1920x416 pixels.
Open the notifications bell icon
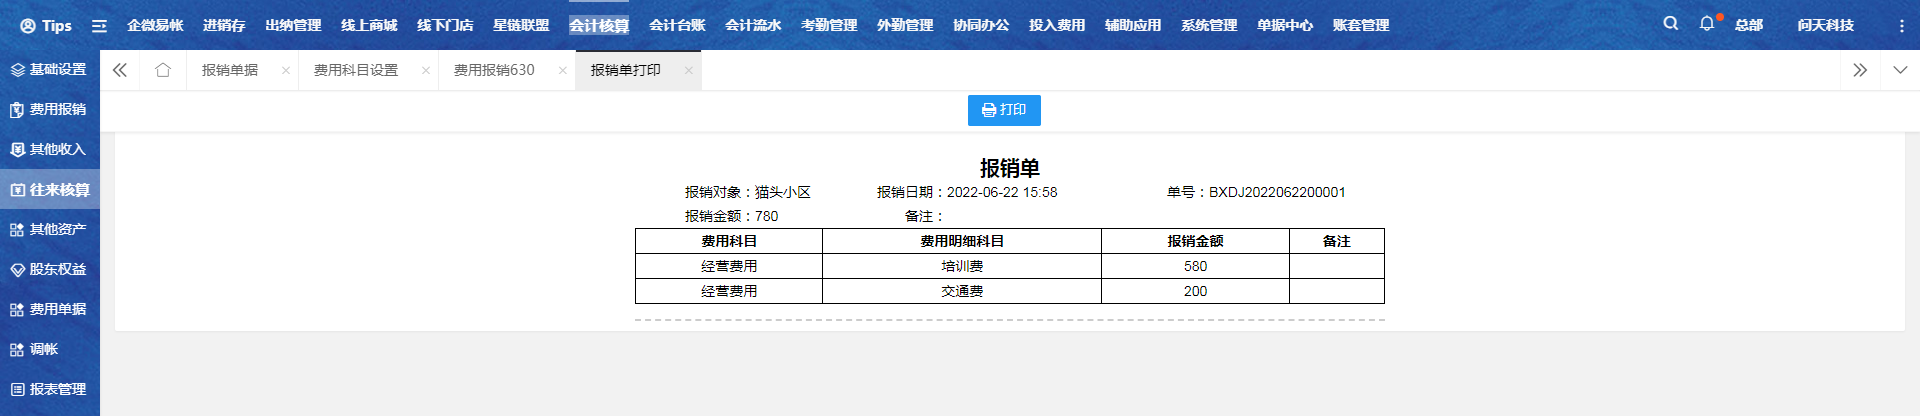click(x=1707, y=23)
